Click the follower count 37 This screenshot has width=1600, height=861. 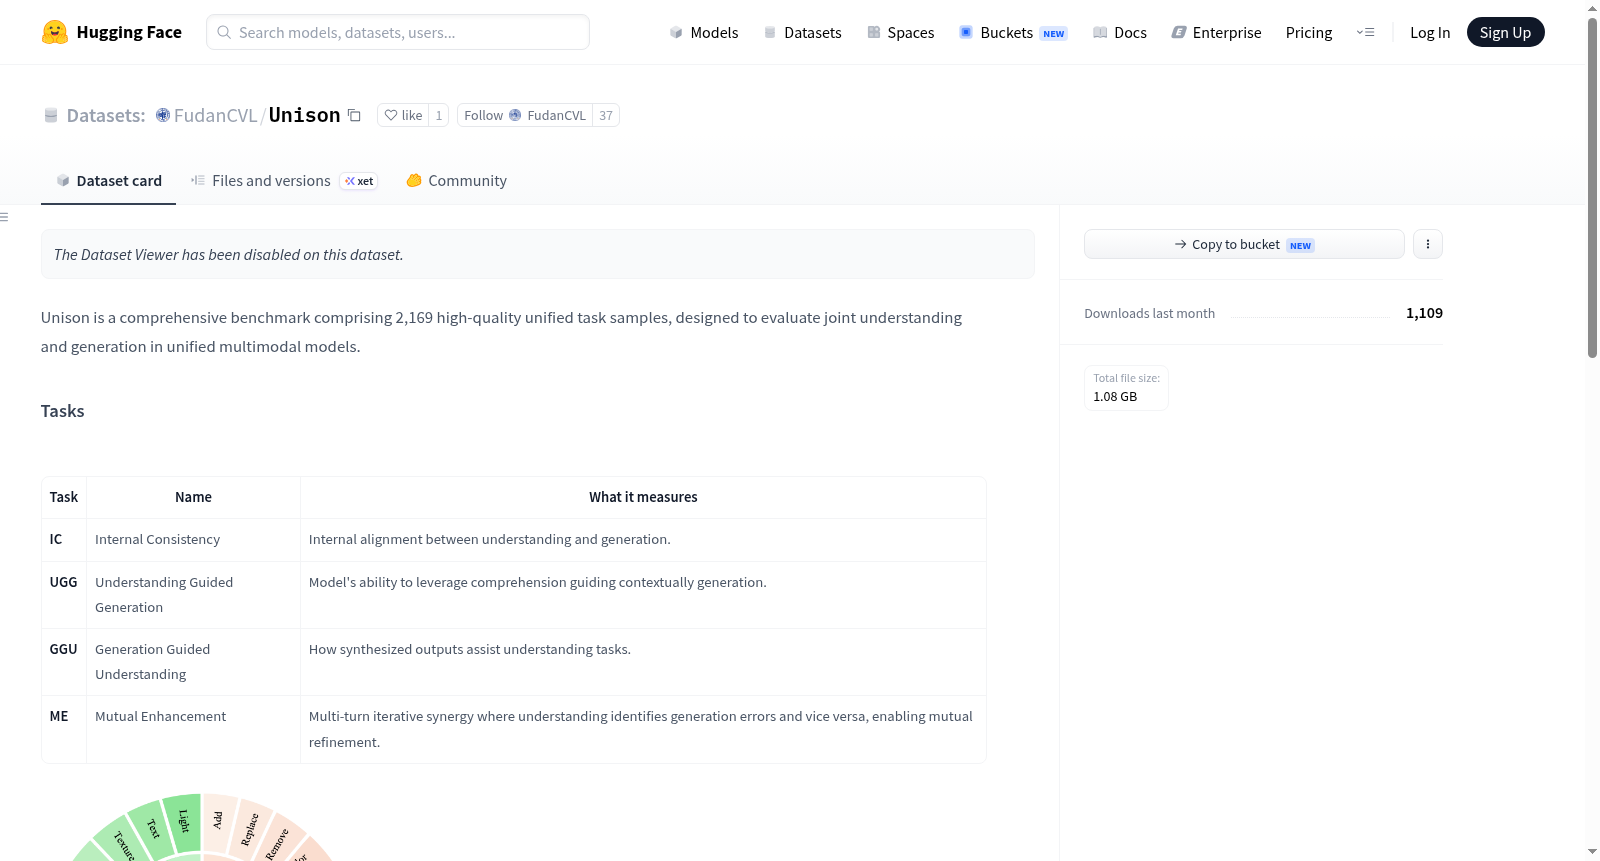pyautogui.click(x=606, y=115)
